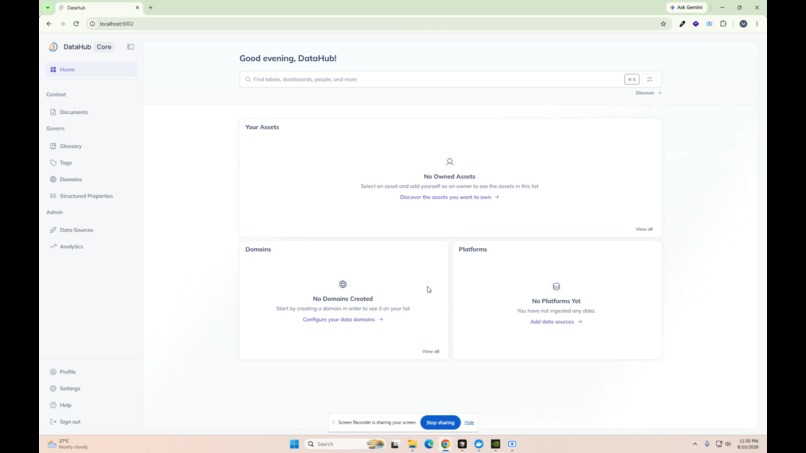The width and height of the screenshot is (806, 453).
Task: Select the DataHub browser tab
Action: (98, 8)
